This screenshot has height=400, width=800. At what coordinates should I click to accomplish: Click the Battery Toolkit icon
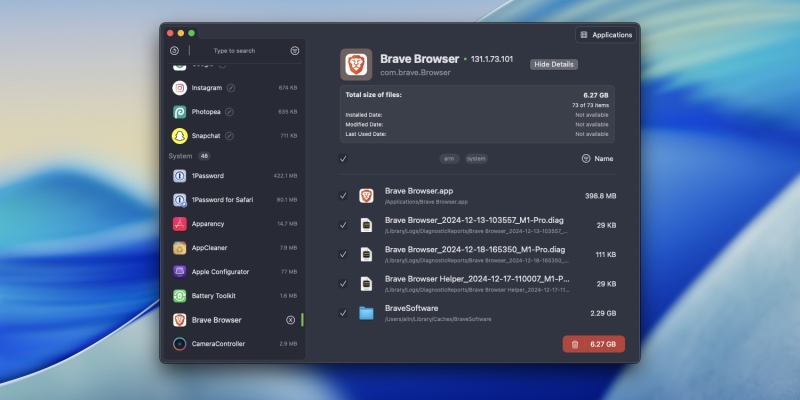pos(180,295)
